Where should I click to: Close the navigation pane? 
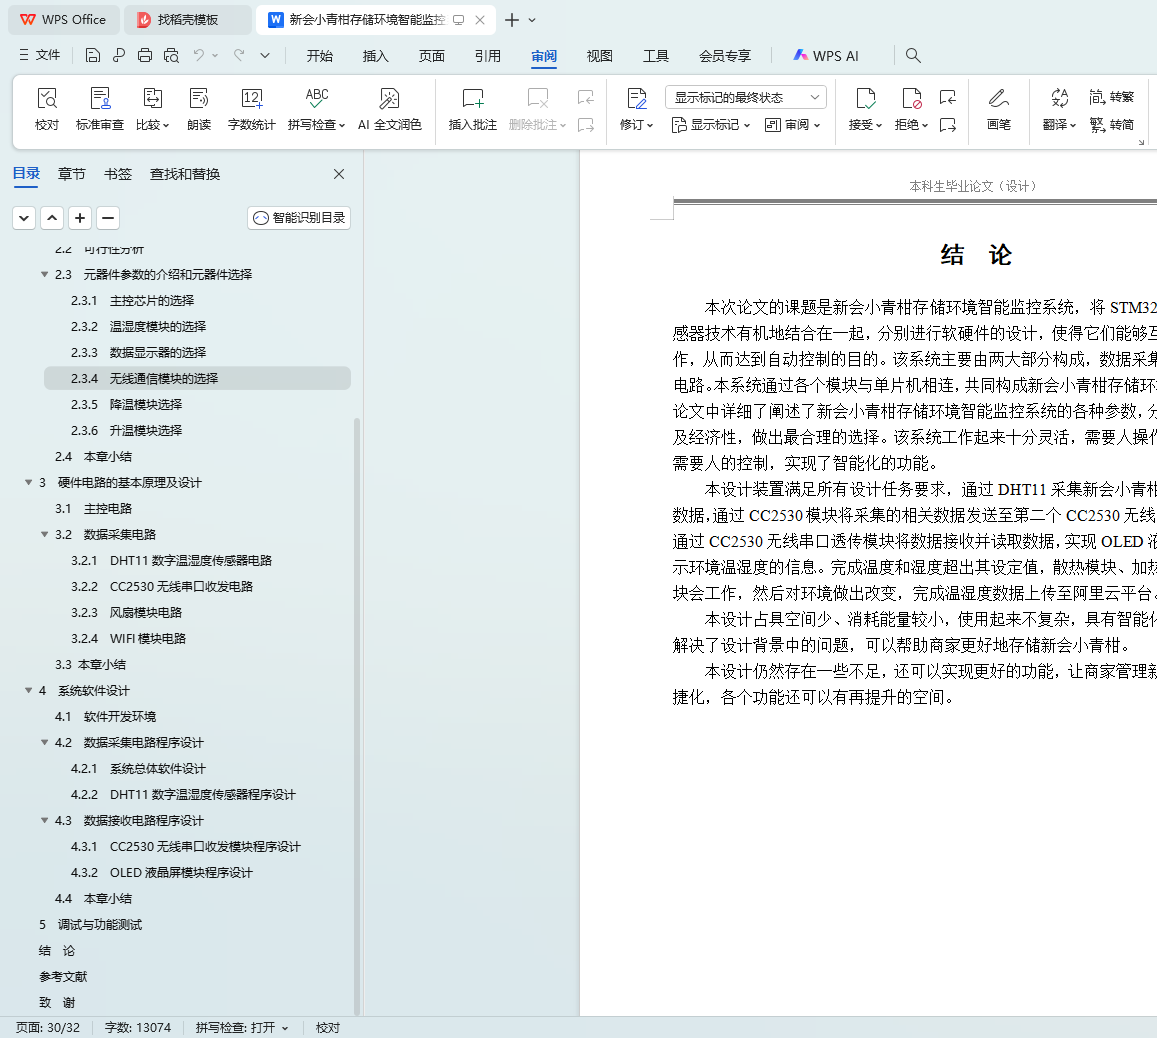[x=339, y=174]
